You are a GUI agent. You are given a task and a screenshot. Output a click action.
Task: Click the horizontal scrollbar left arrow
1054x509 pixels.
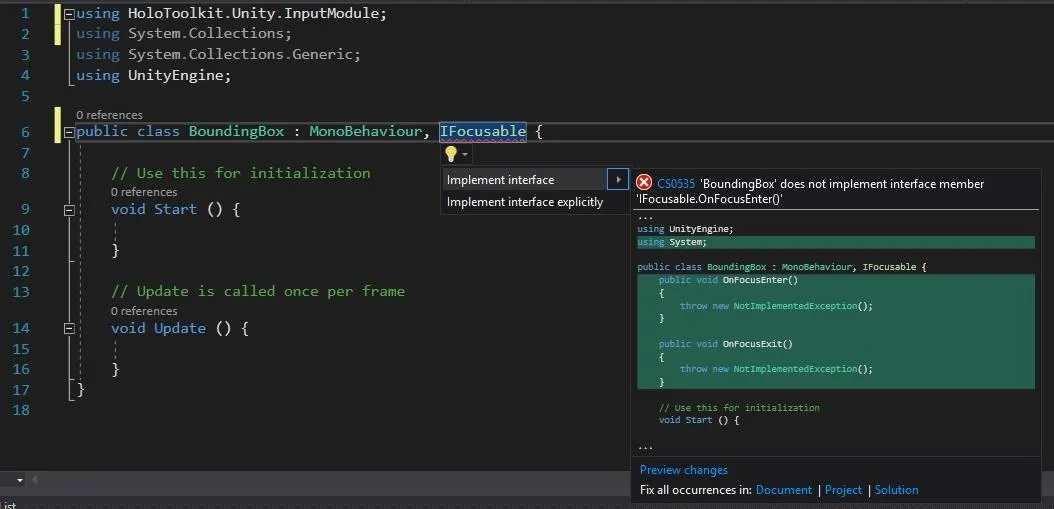tap(34, 480)
